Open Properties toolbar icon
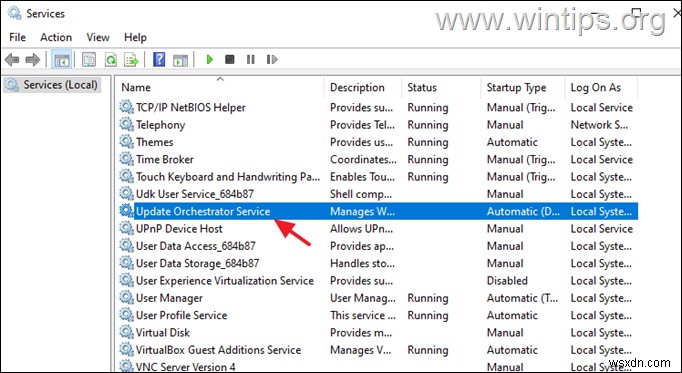 tap(89, 60)
